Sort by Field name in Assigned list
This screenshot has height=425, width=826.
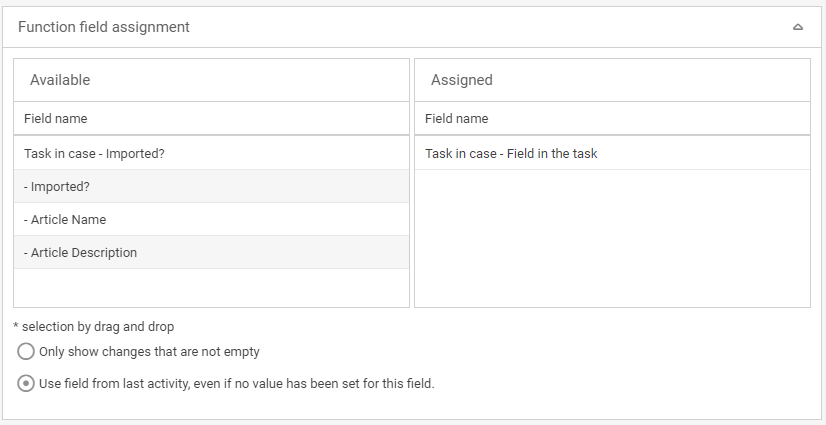pyautogui.click(x=457, y=118)
